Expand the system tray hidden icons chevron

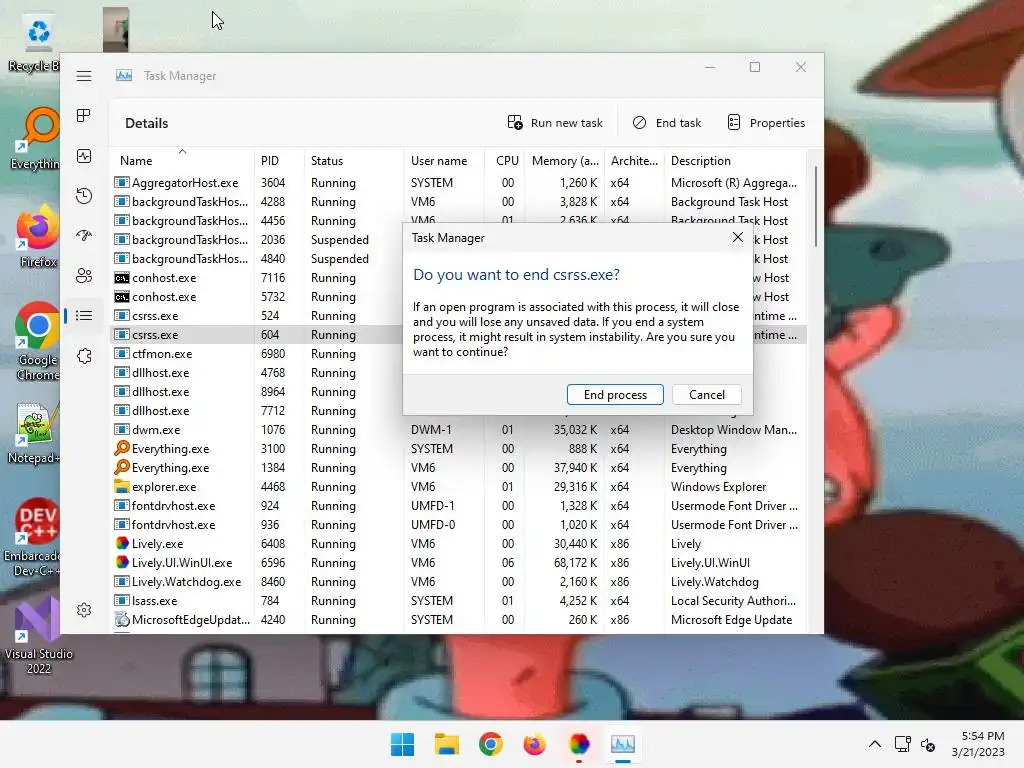pos(875,744)
